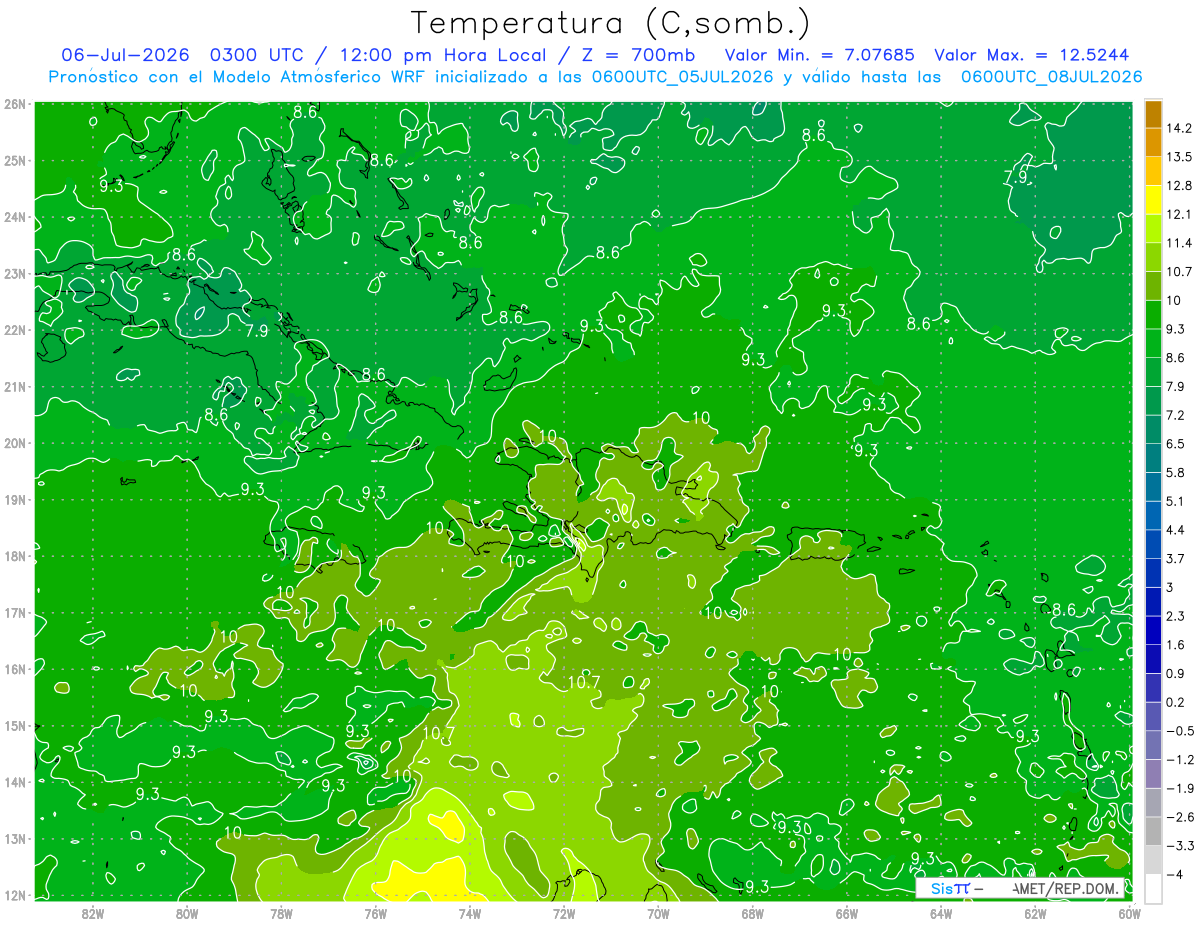
Task: Click the "6.5" label on the color scale
Action: (1176, 444)
